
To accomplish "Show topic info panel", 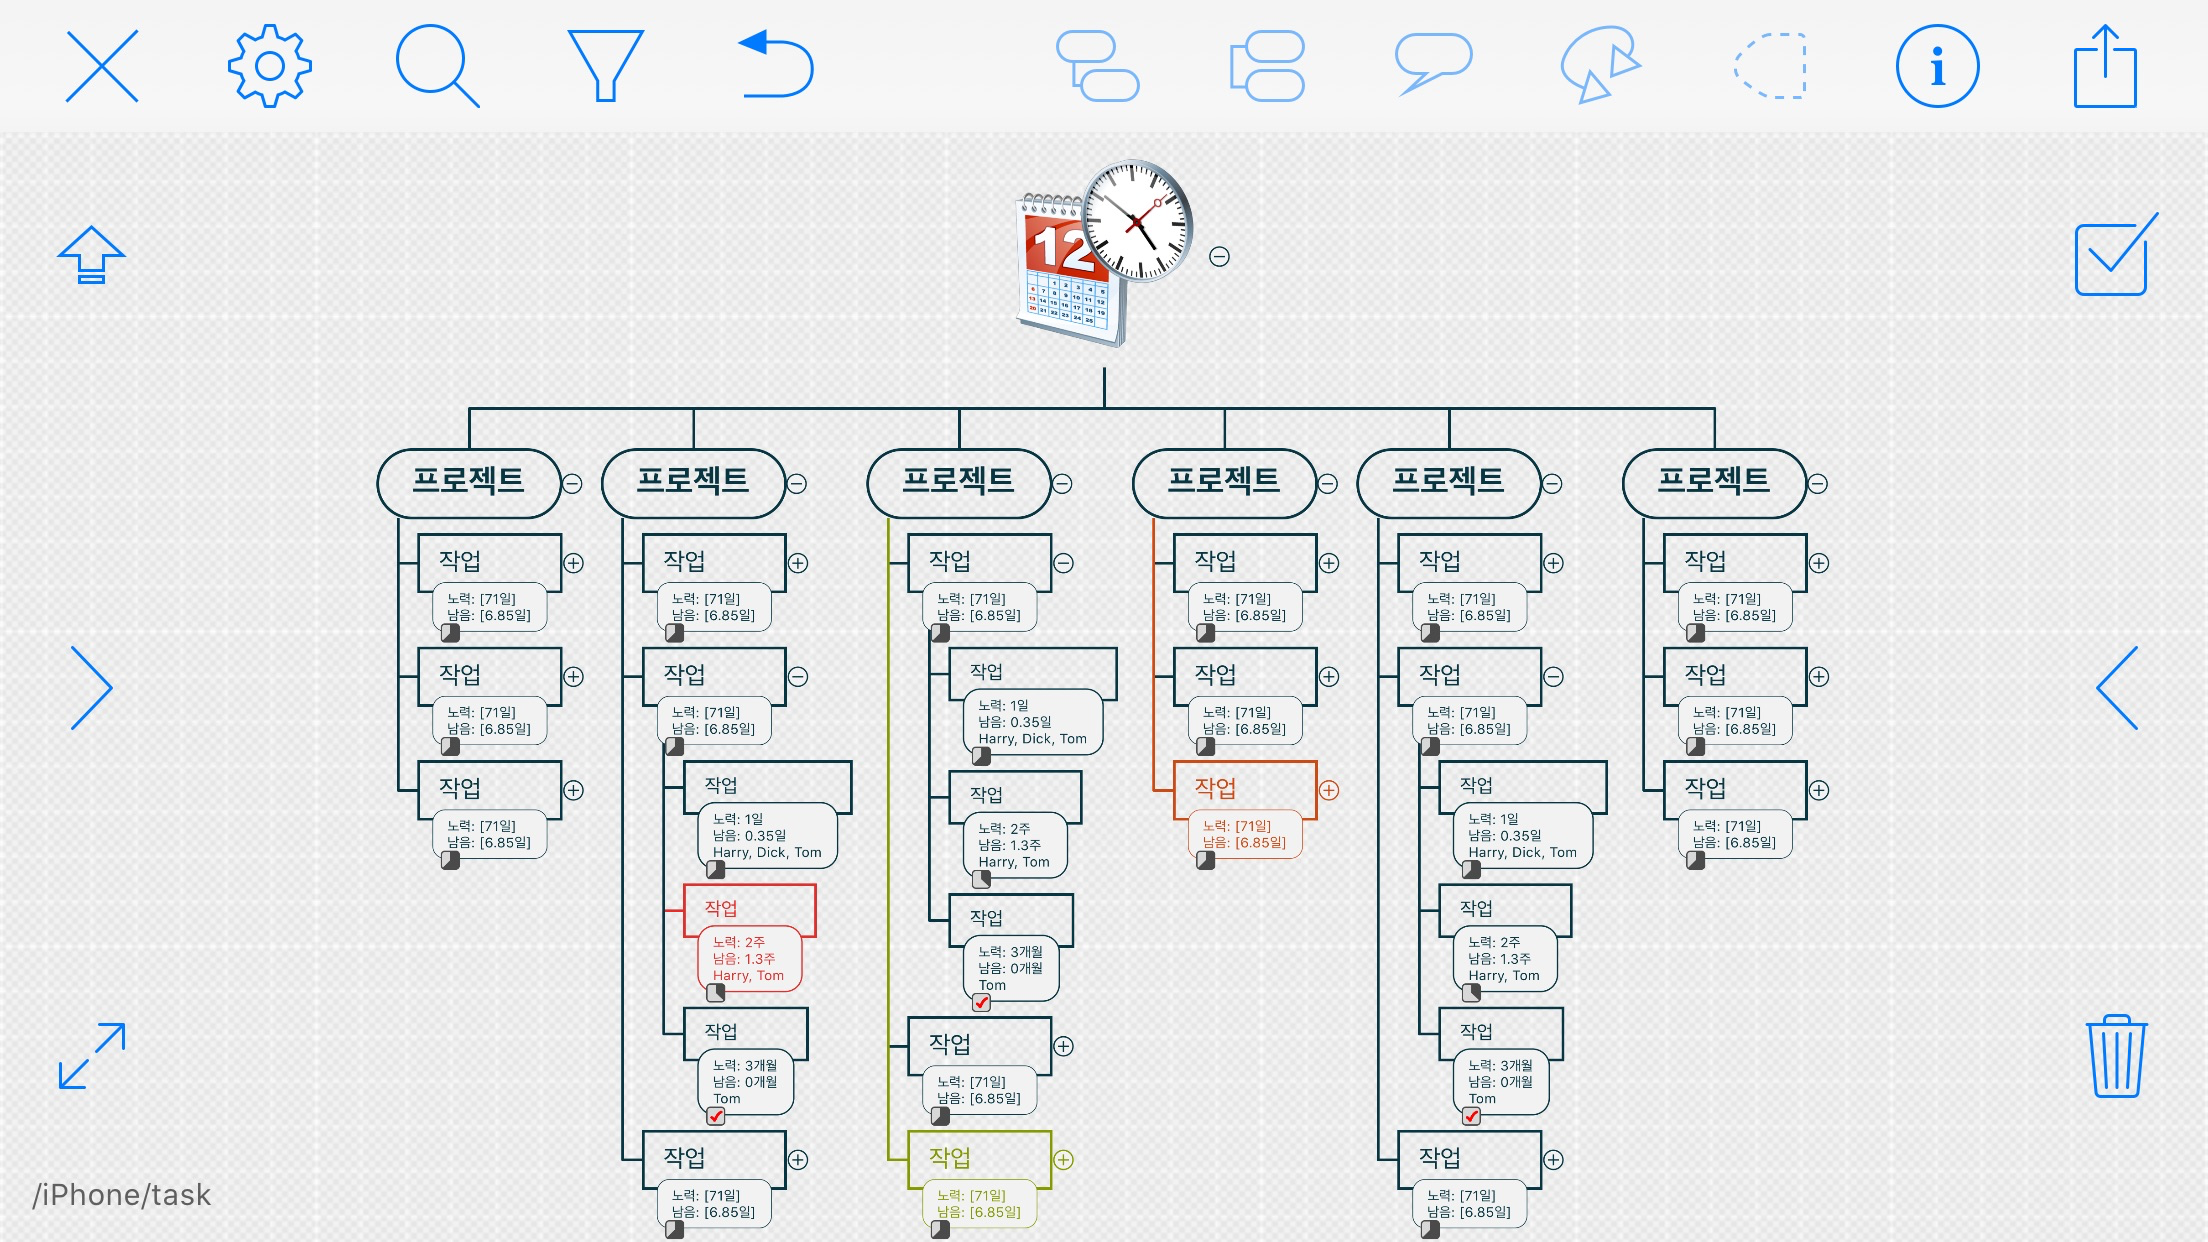I will coord(1937,64).
